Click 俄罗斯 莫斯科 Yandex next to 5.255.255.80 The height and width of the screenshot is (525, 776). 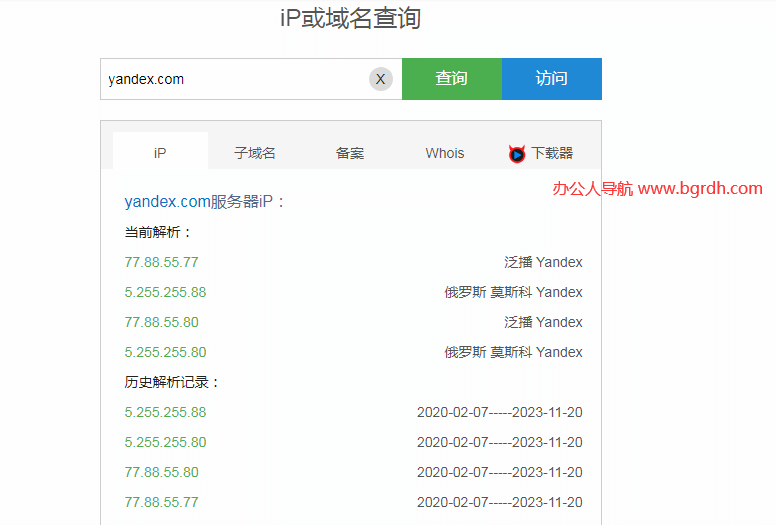pyautogui.click(x=513, y=352)
